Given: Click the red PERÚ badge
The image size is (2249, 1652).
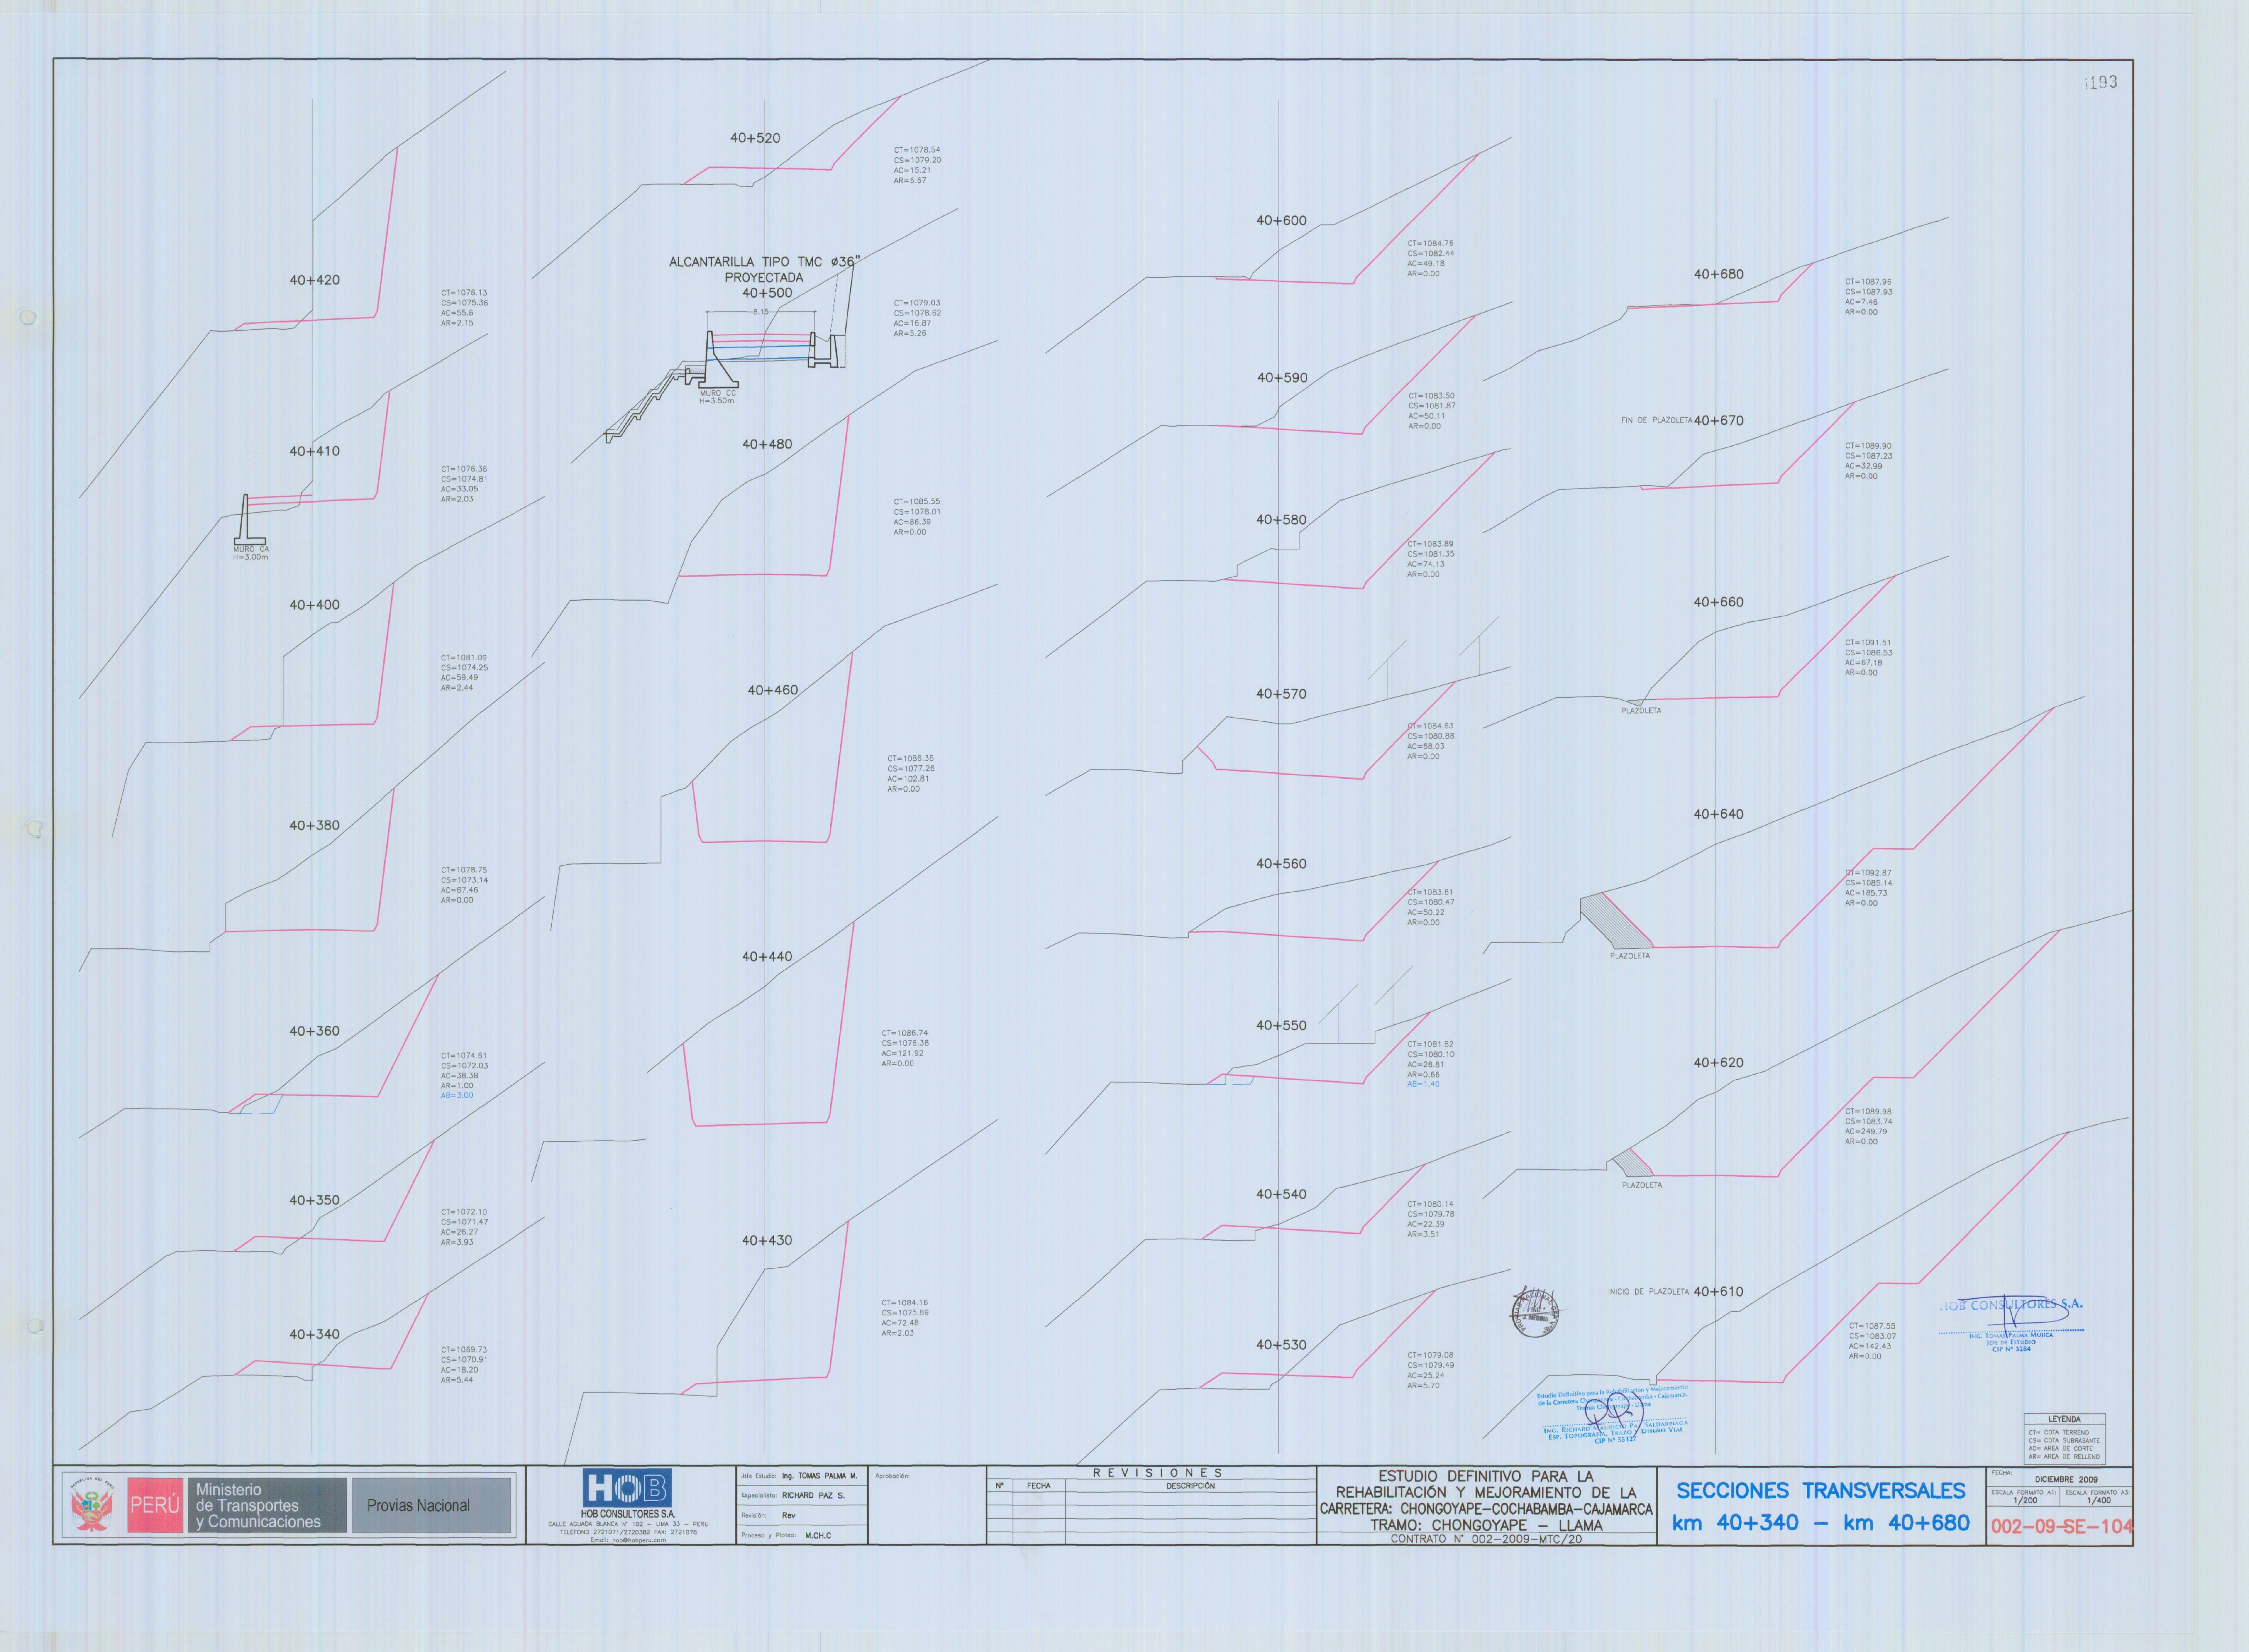Looking at the screenshot, I should click(x=155, y=1505).
